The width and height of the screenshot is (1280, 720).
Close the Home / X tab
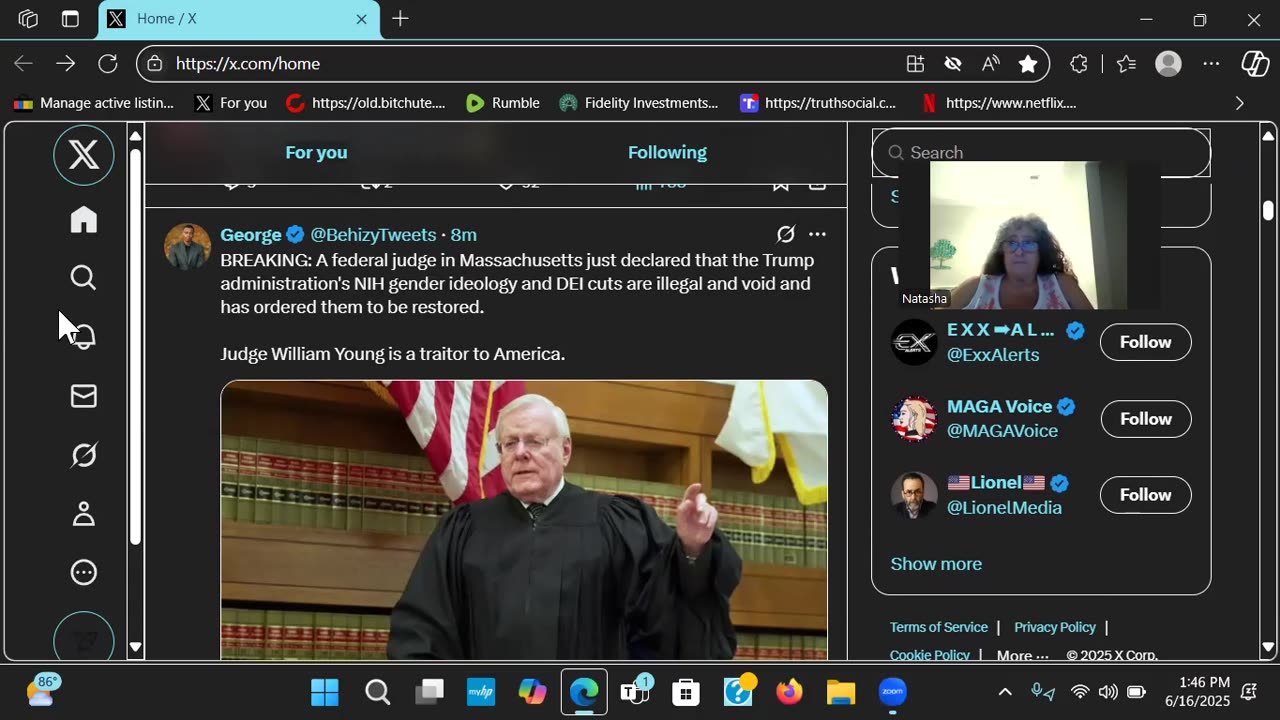pos(362,19)
